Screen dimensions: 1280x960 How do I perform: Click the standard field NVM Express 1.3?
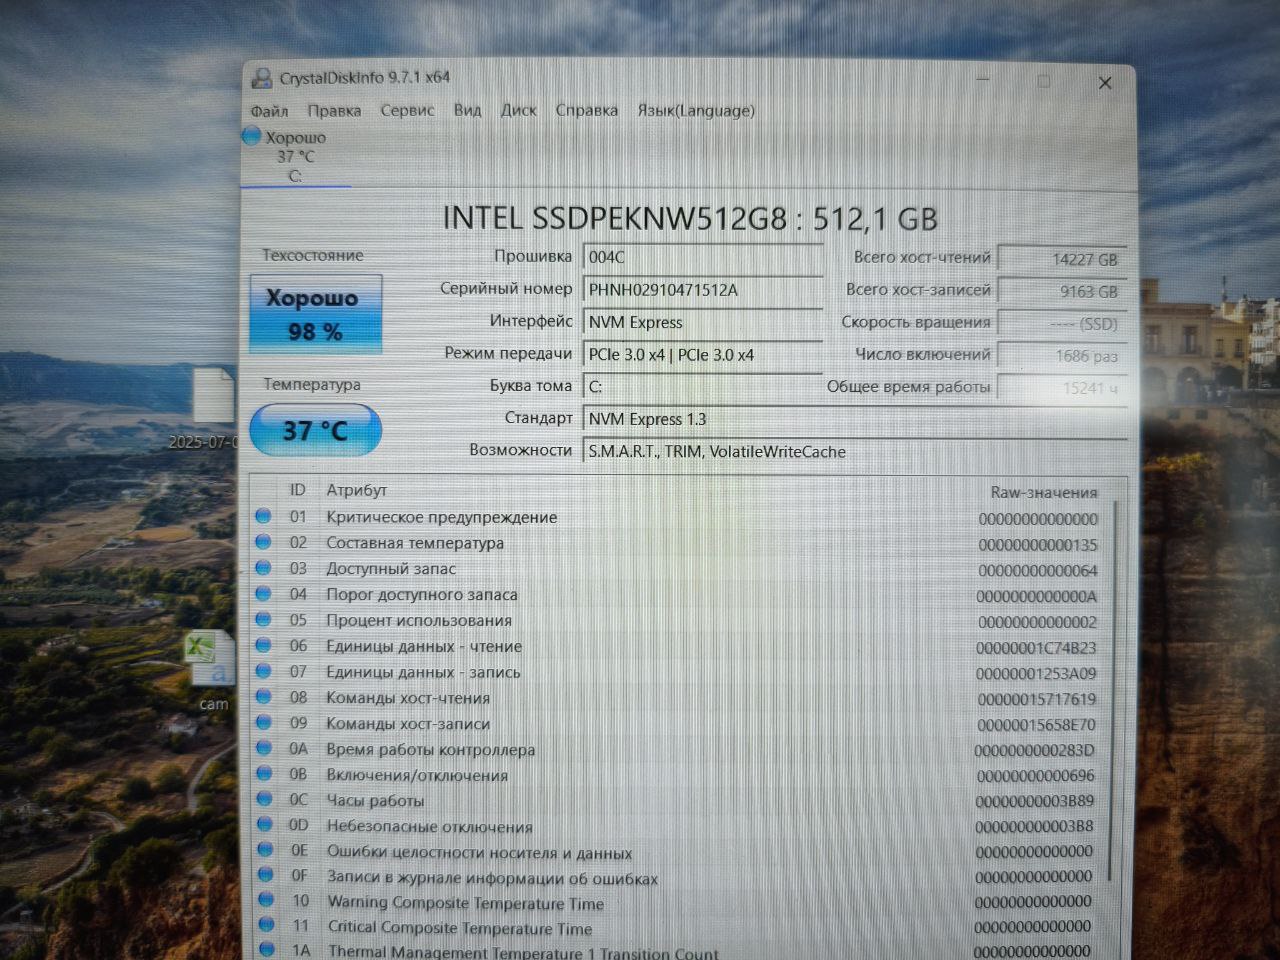click(855, 419)
